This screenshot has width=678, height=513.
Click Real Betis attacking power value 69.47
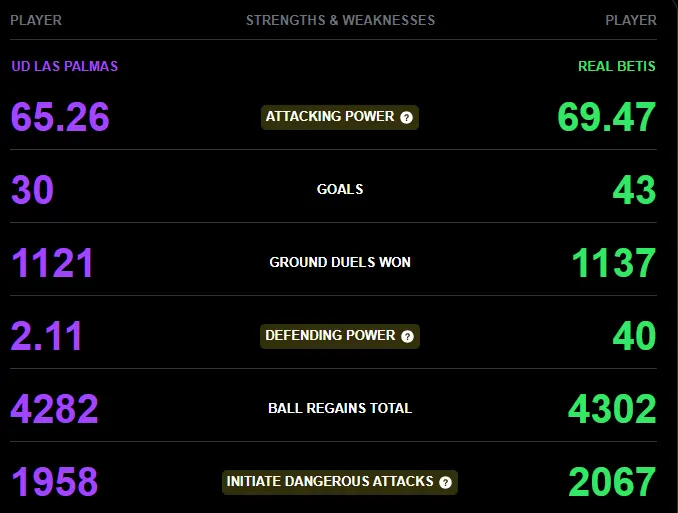607,117
